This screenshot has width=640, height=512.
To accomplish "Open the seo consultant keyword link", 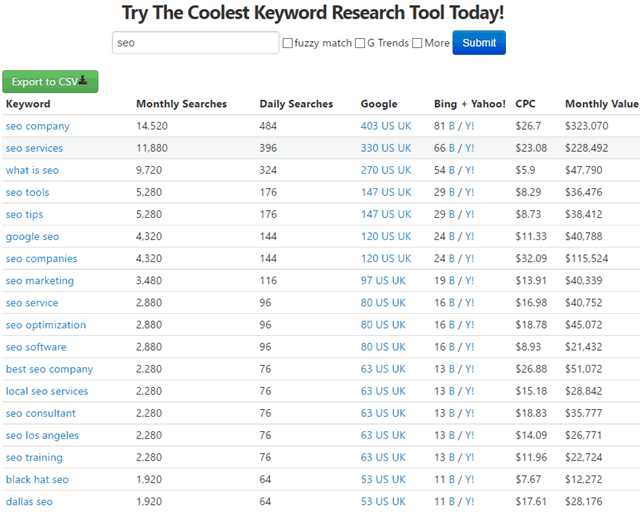I will (40, 413).
